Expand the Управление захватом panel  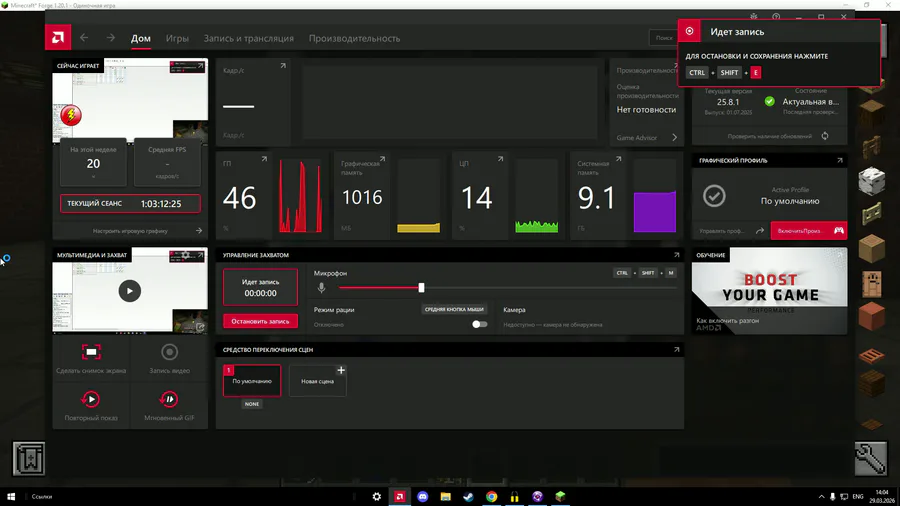coord(676,255)
